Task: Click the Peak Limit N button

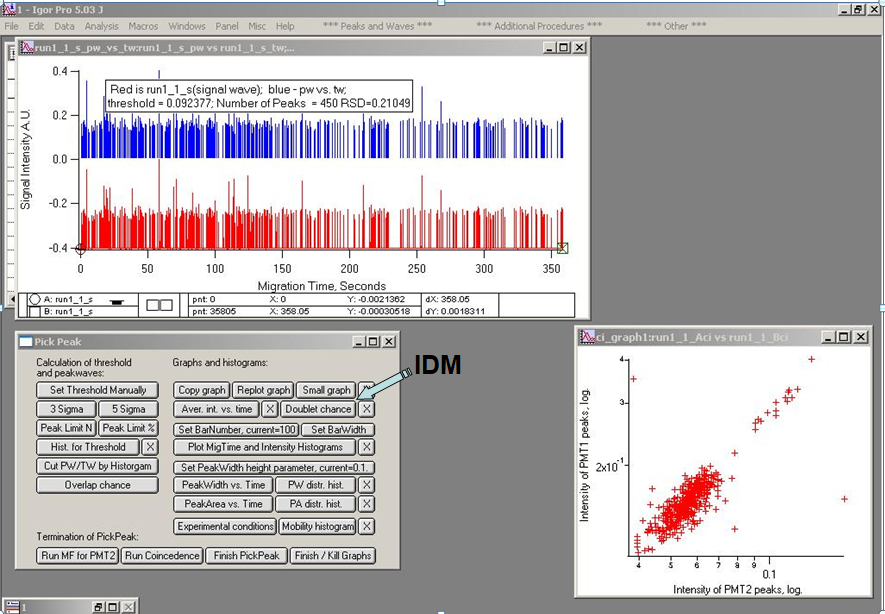Action: point(67,428)
